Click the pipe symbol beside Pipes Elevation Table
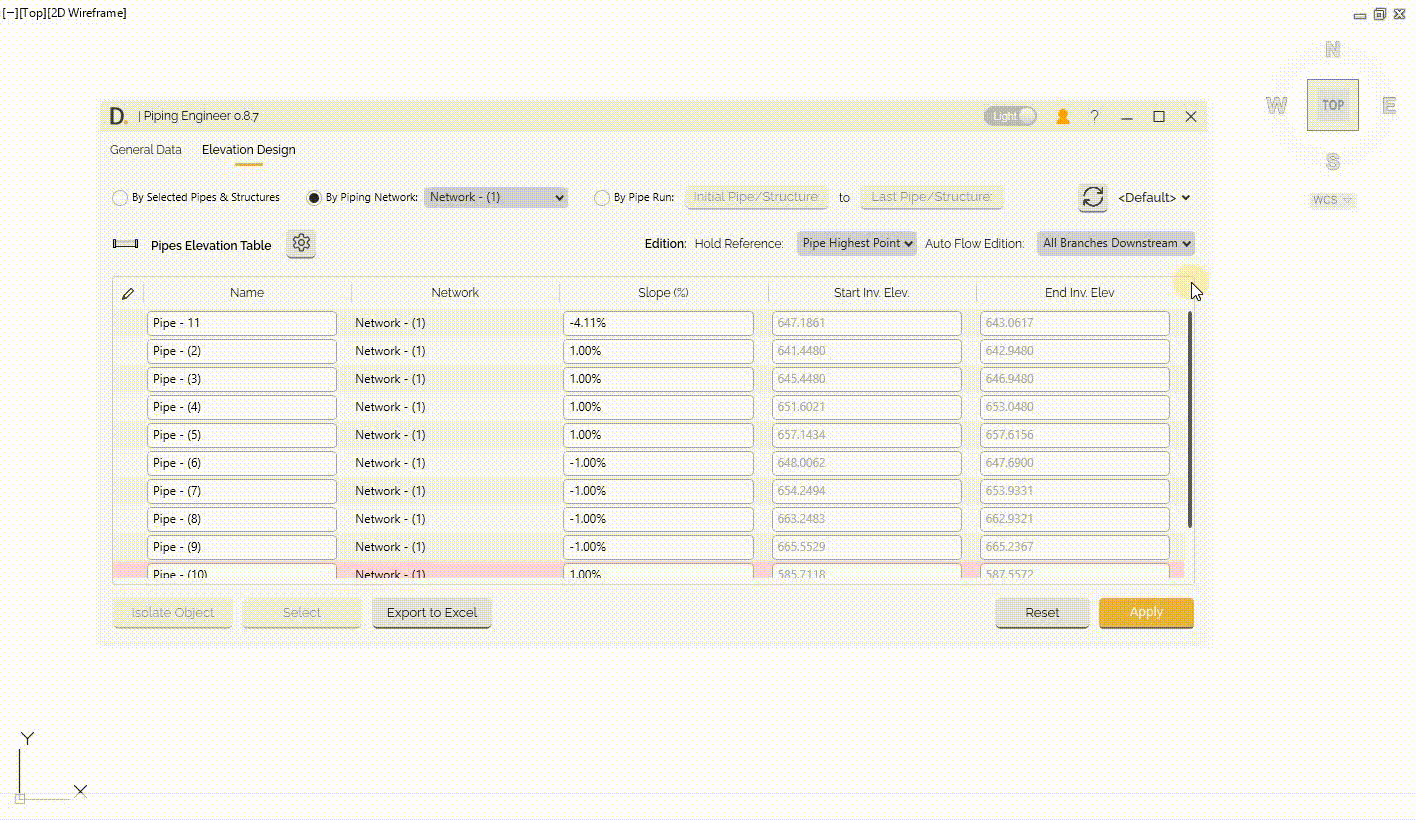The image size is (1416, 820). pos(126,244)
